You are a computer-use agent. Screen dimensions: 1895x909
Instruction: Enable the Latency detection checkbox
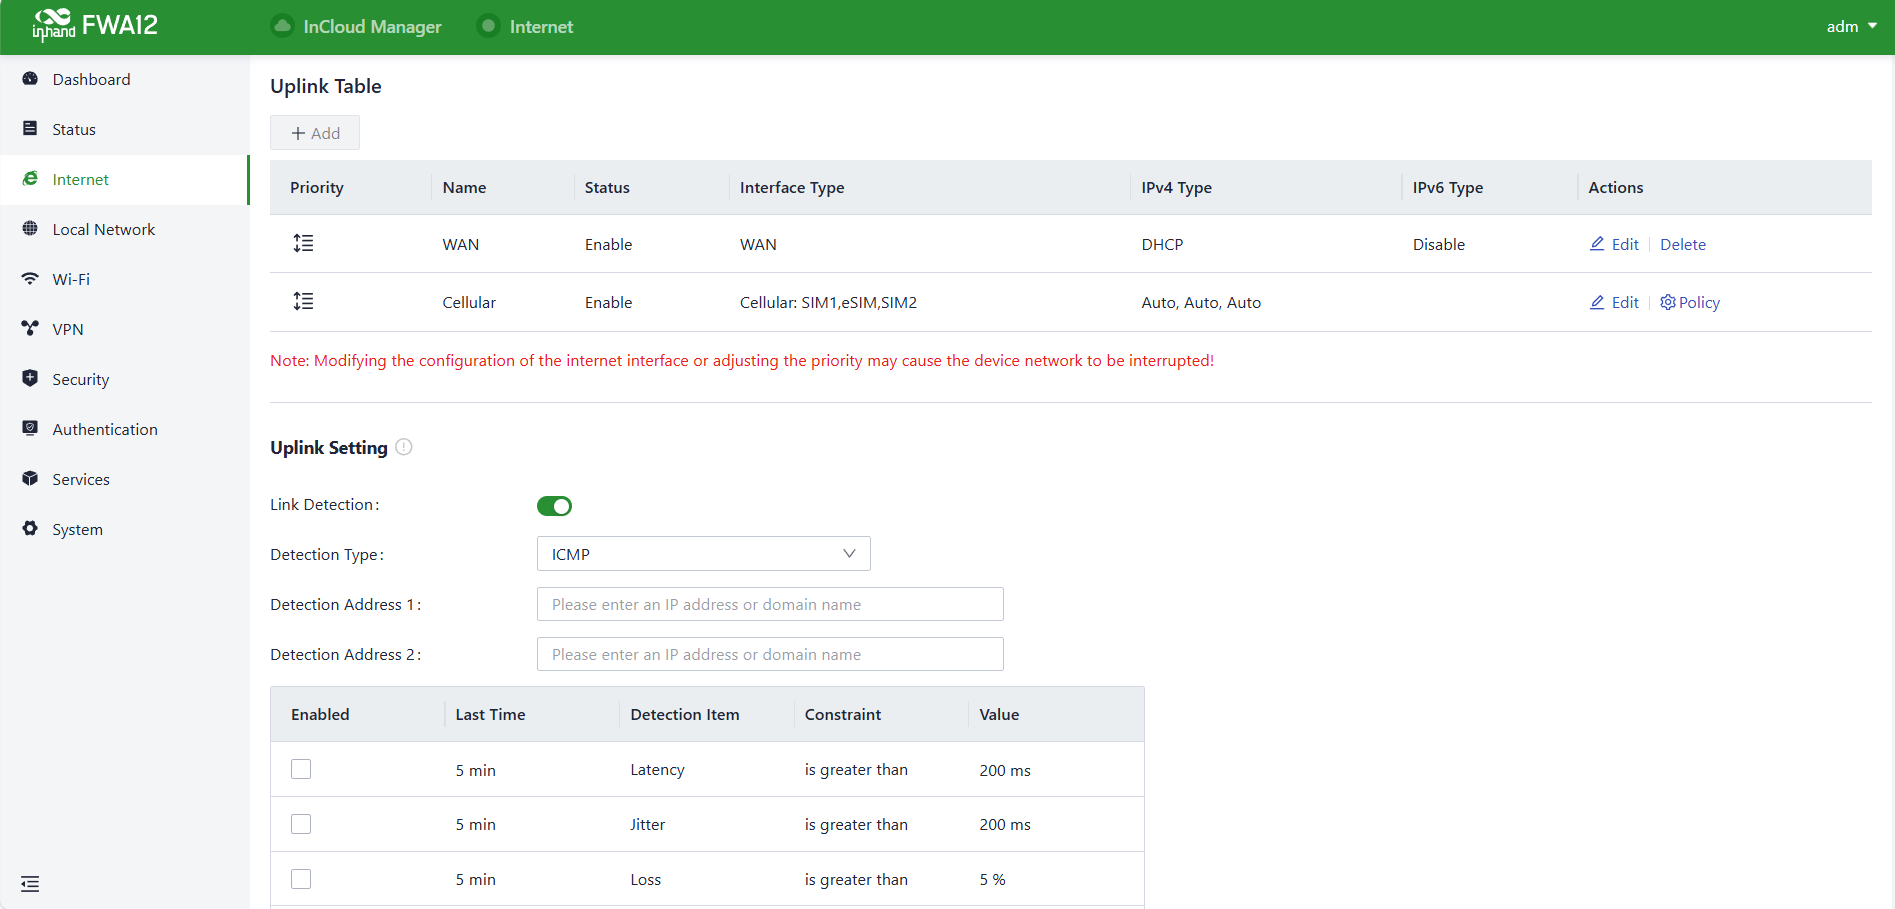301,769
